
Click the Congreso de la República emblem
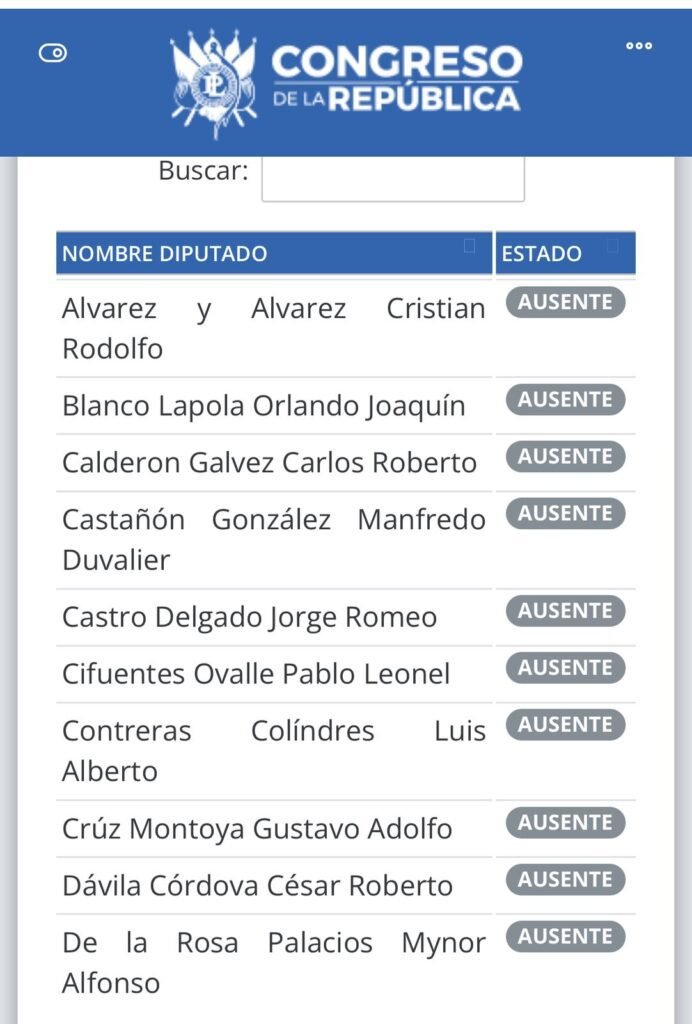tap(213, 84)
